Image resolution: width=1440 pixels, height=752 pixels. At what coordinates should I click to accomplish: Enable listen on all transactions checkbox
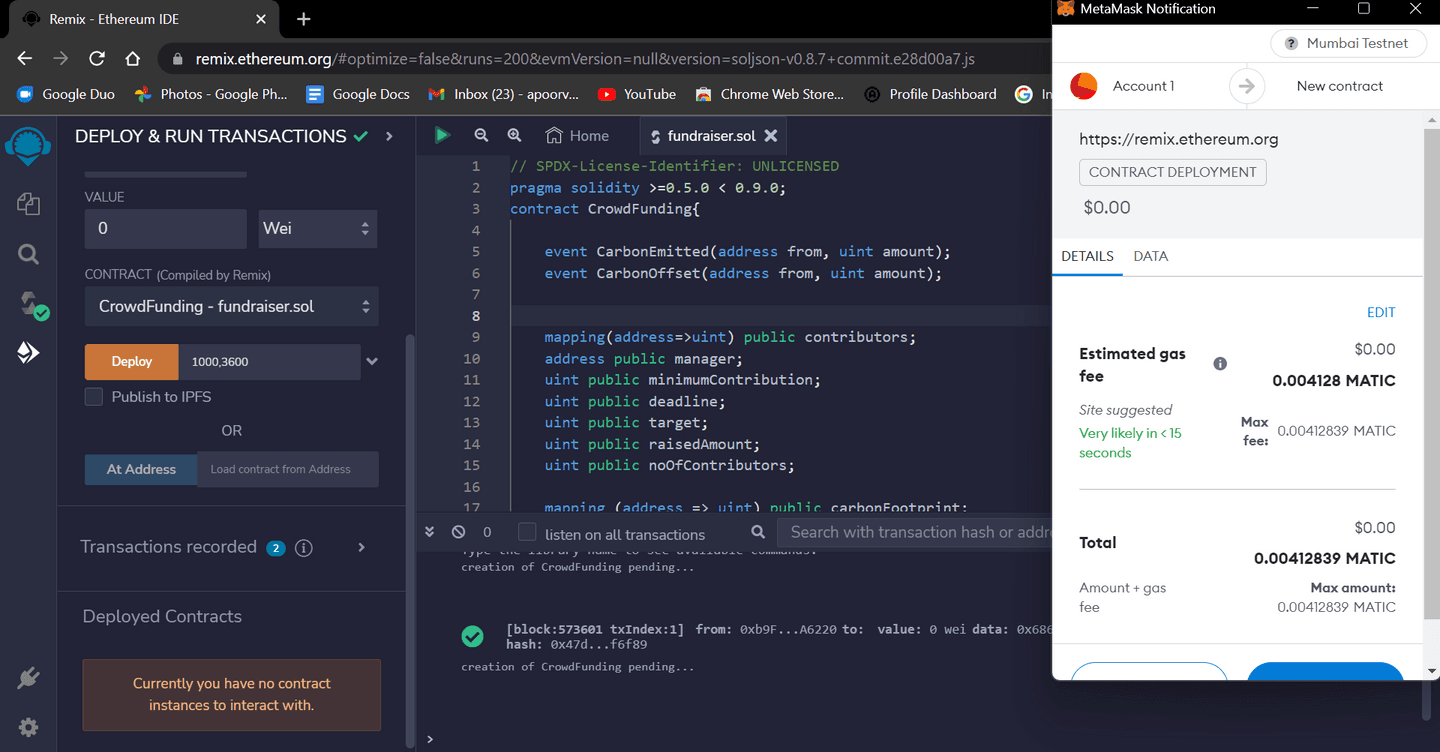(x=527, y=533)
